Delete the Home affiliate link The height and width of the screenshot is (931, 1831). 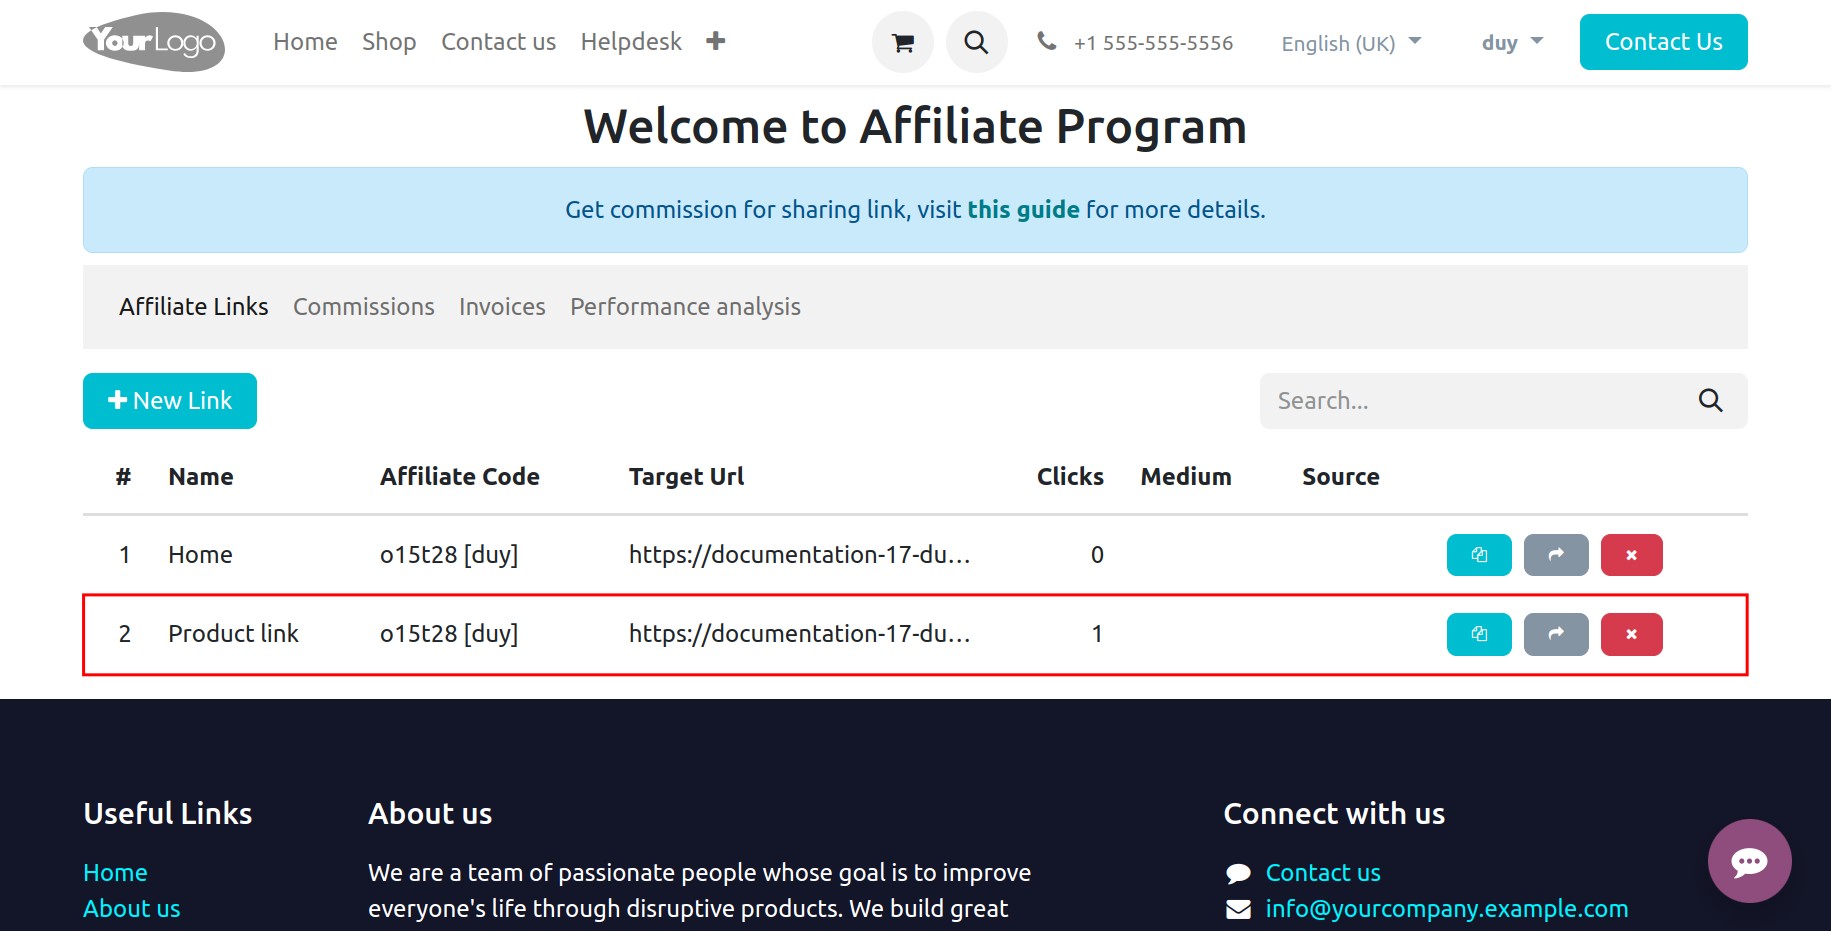(1631, 555)
